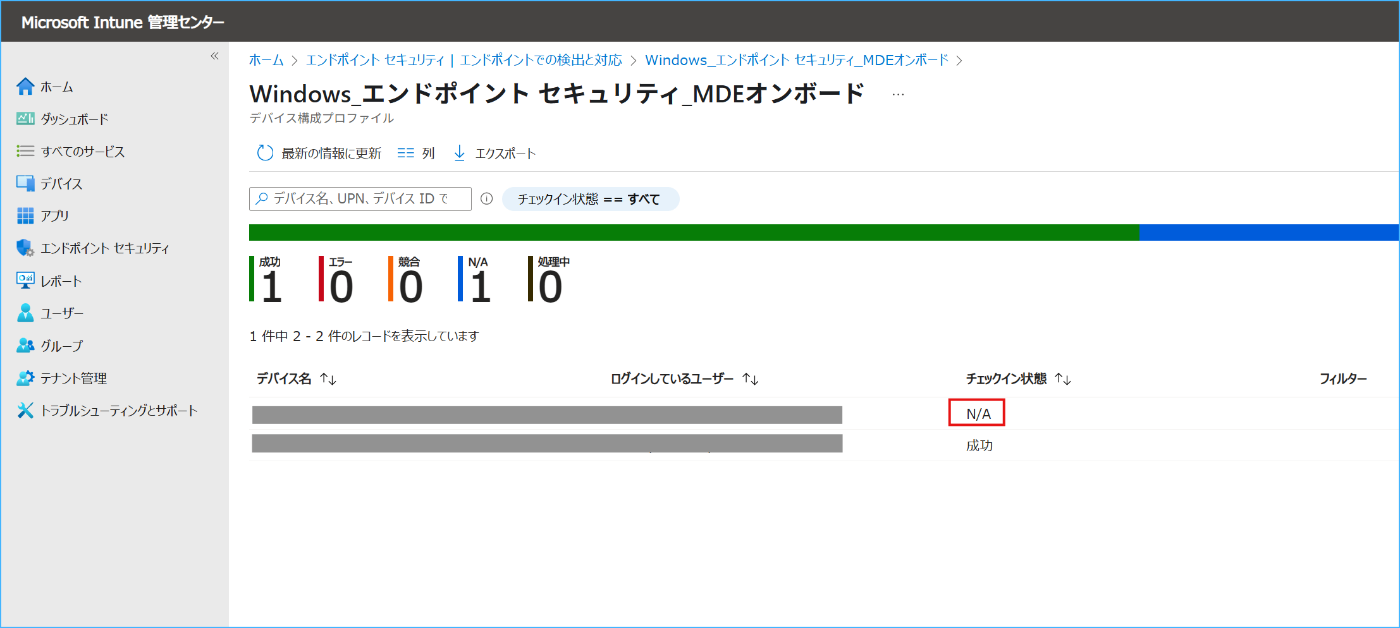Image resolution: width=1400 pixels, height=628 pixels.
Task: Click the エクスポート button label
Action: pyautogui.click(x=505, y=153)
